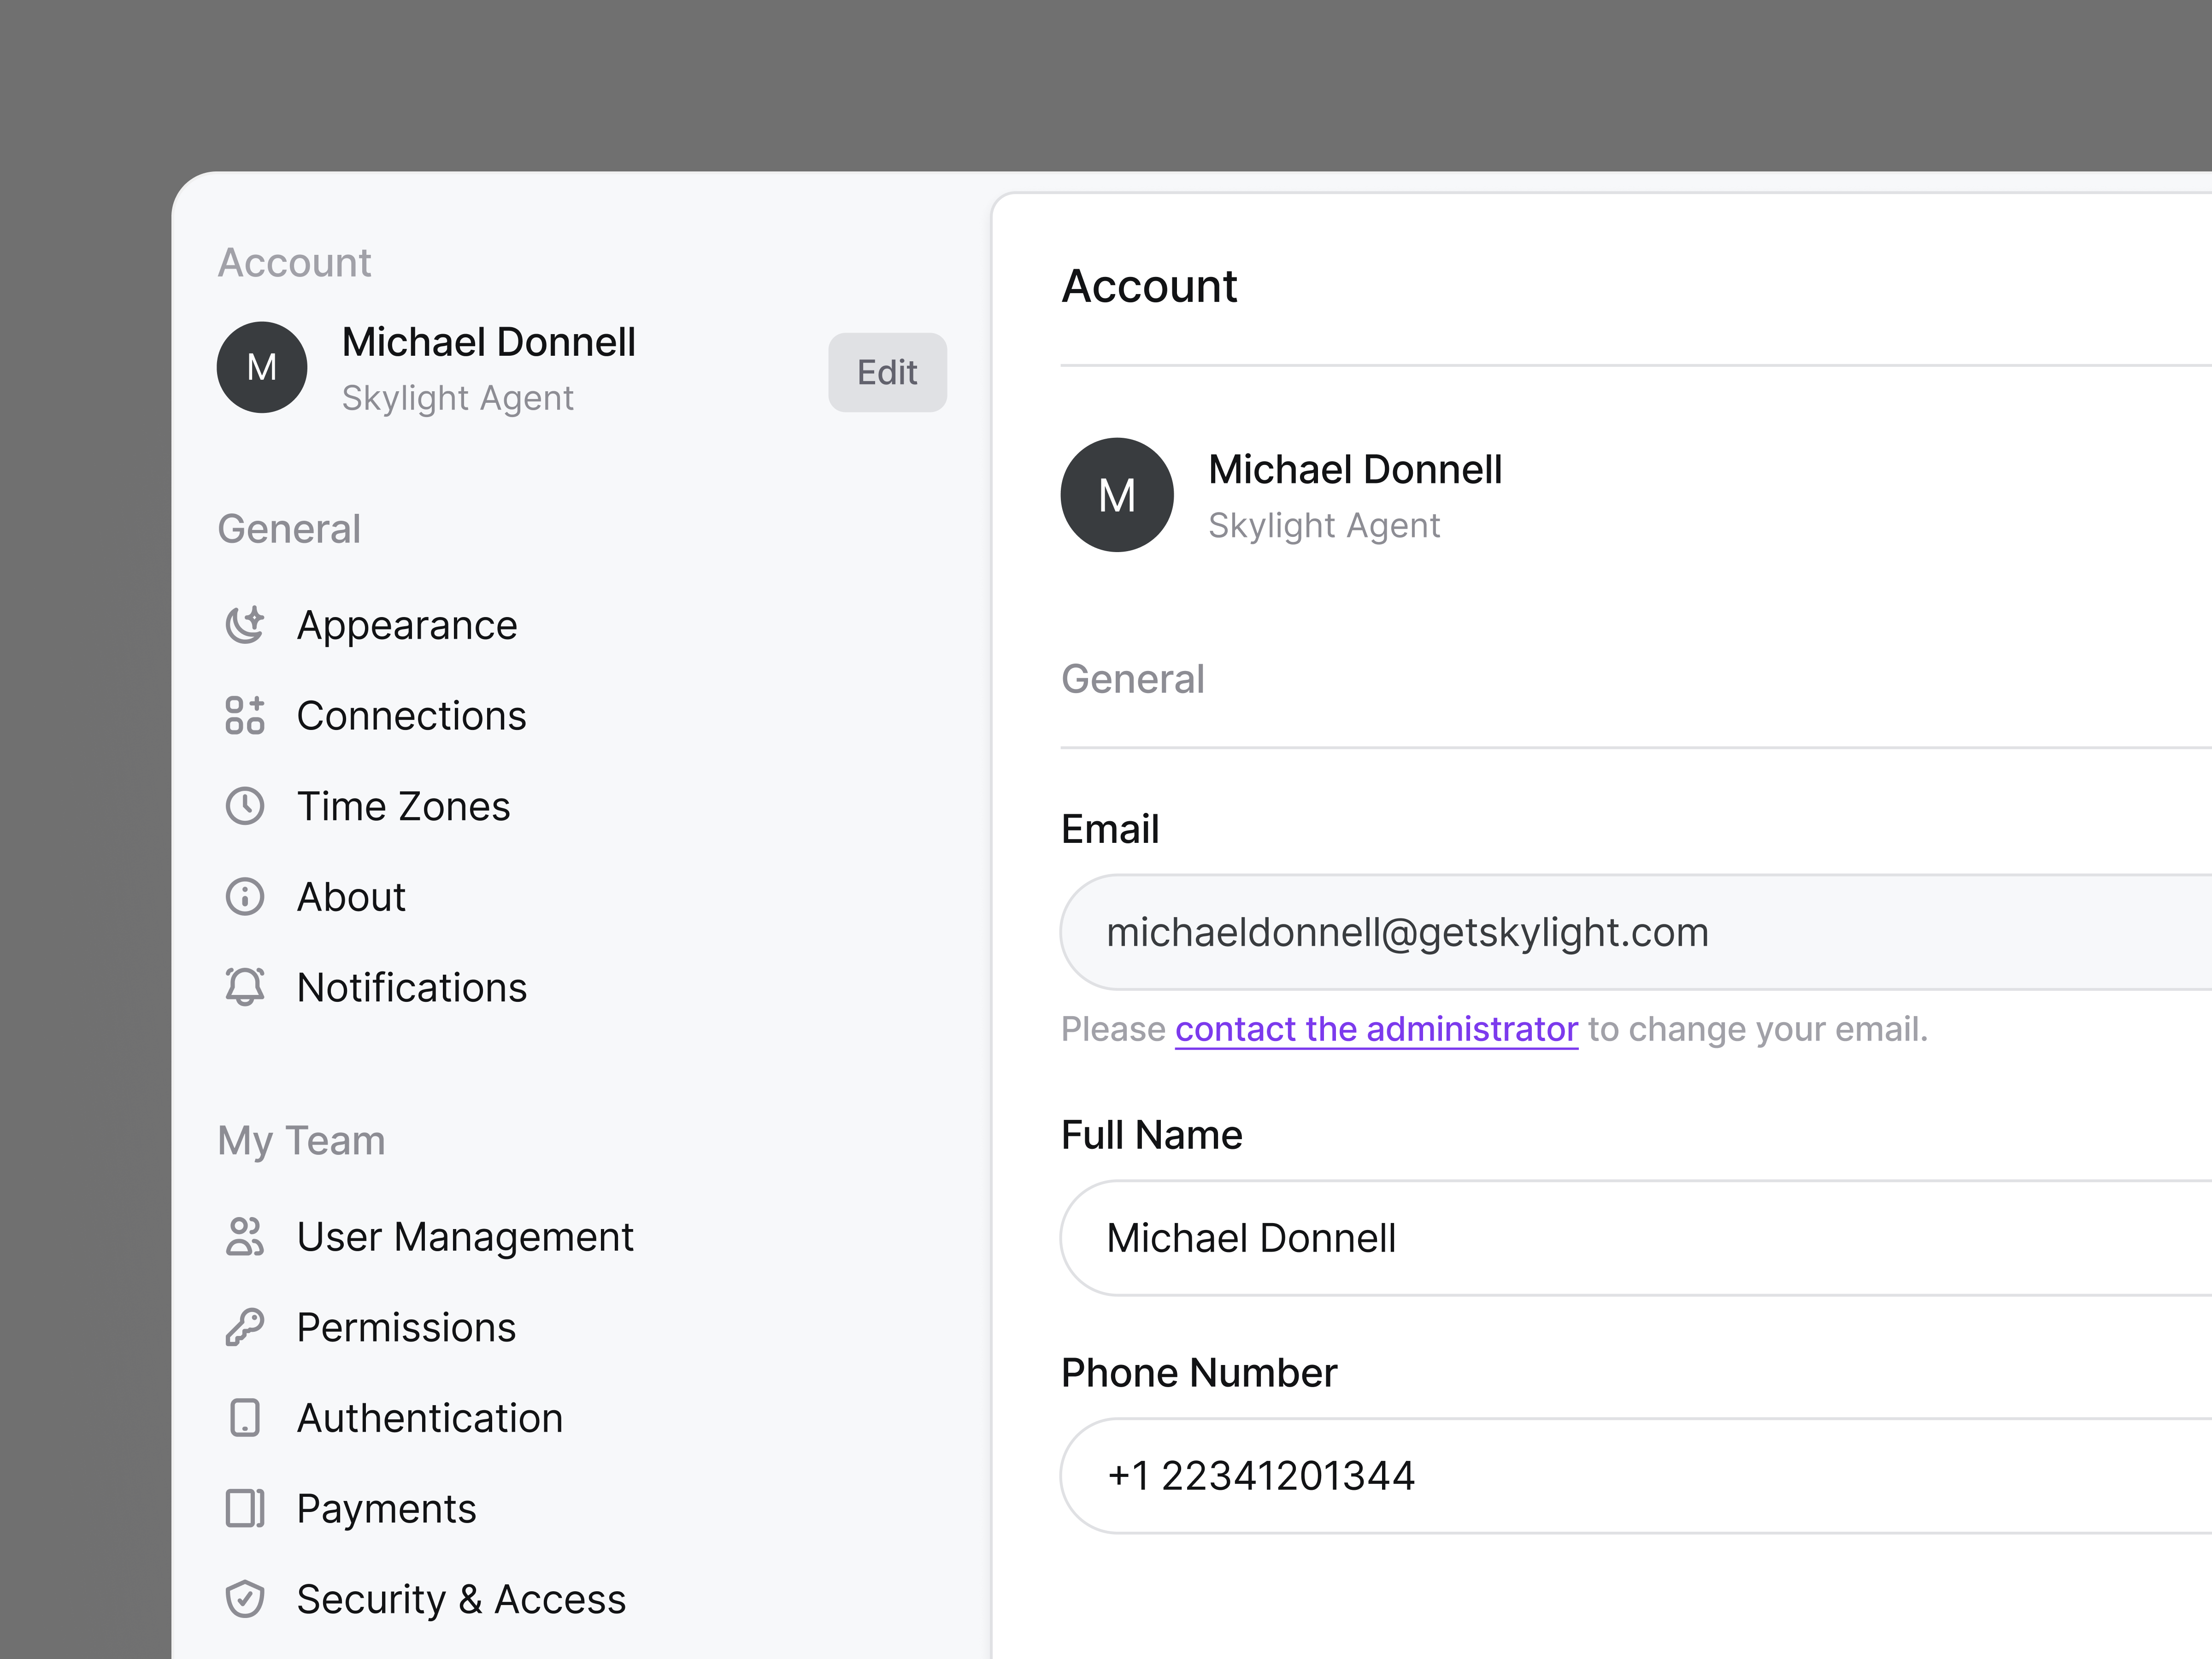Open Security & Access settings
The image size is (2212, 1659).
(x=461, y=1598)
